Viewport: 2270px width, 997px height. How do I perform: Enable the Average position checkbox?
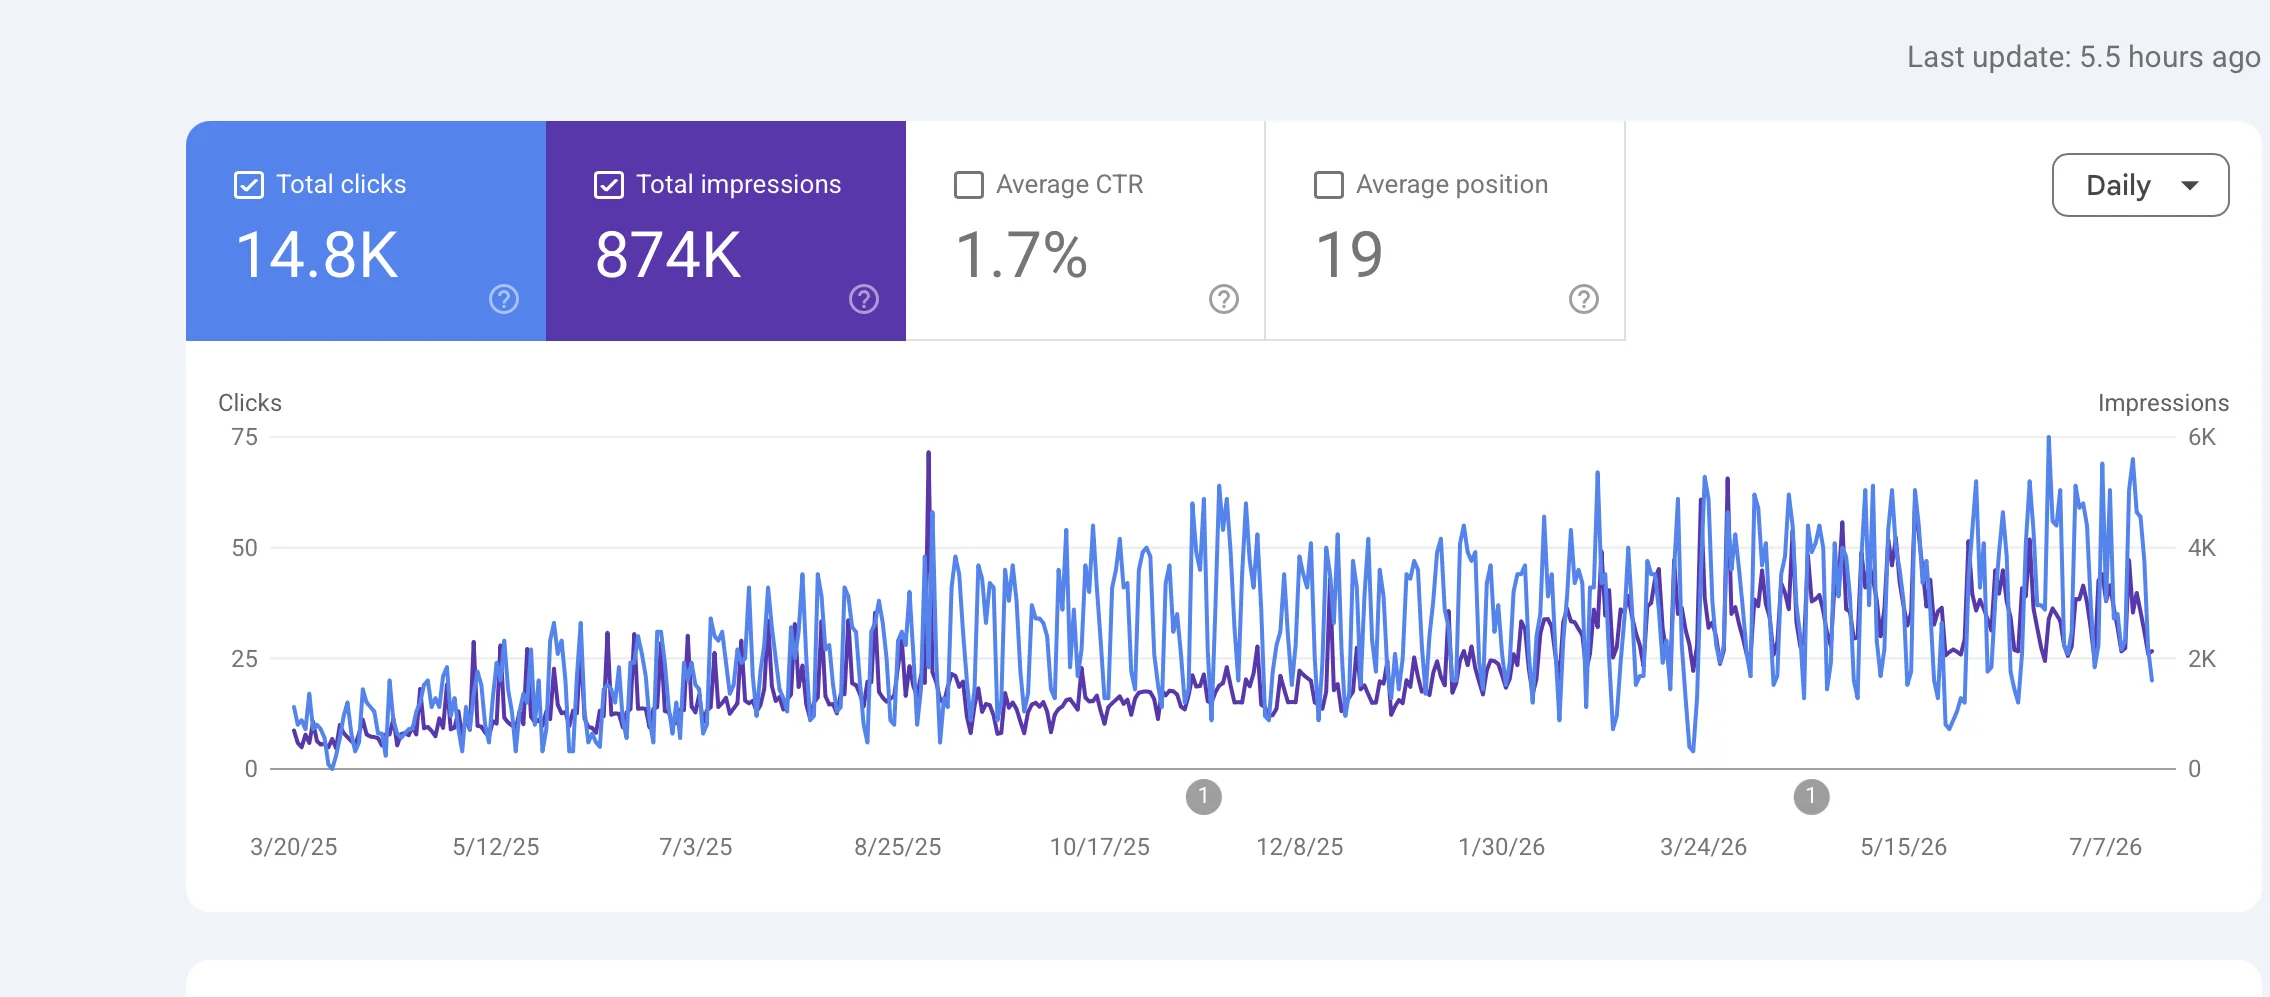pos(1329,185)
